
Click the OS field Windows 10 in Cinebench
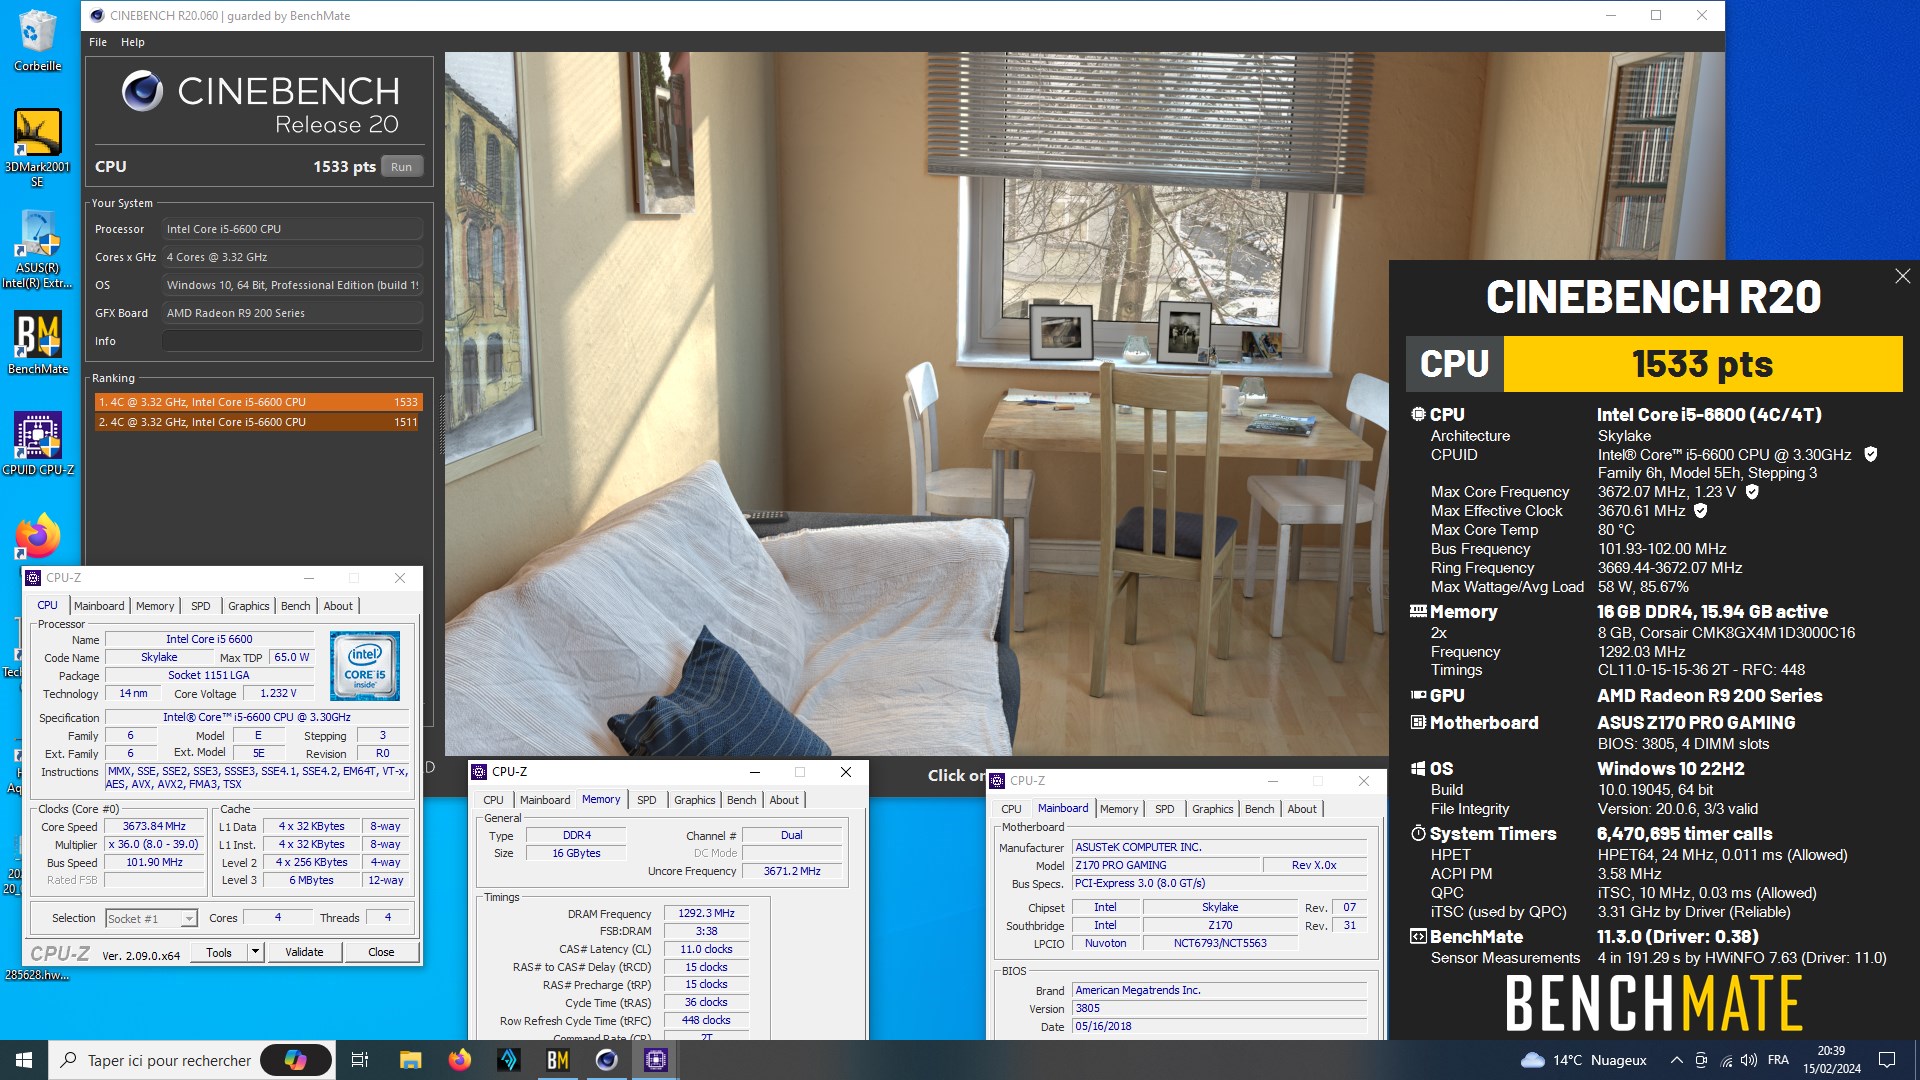pos(292,285)
